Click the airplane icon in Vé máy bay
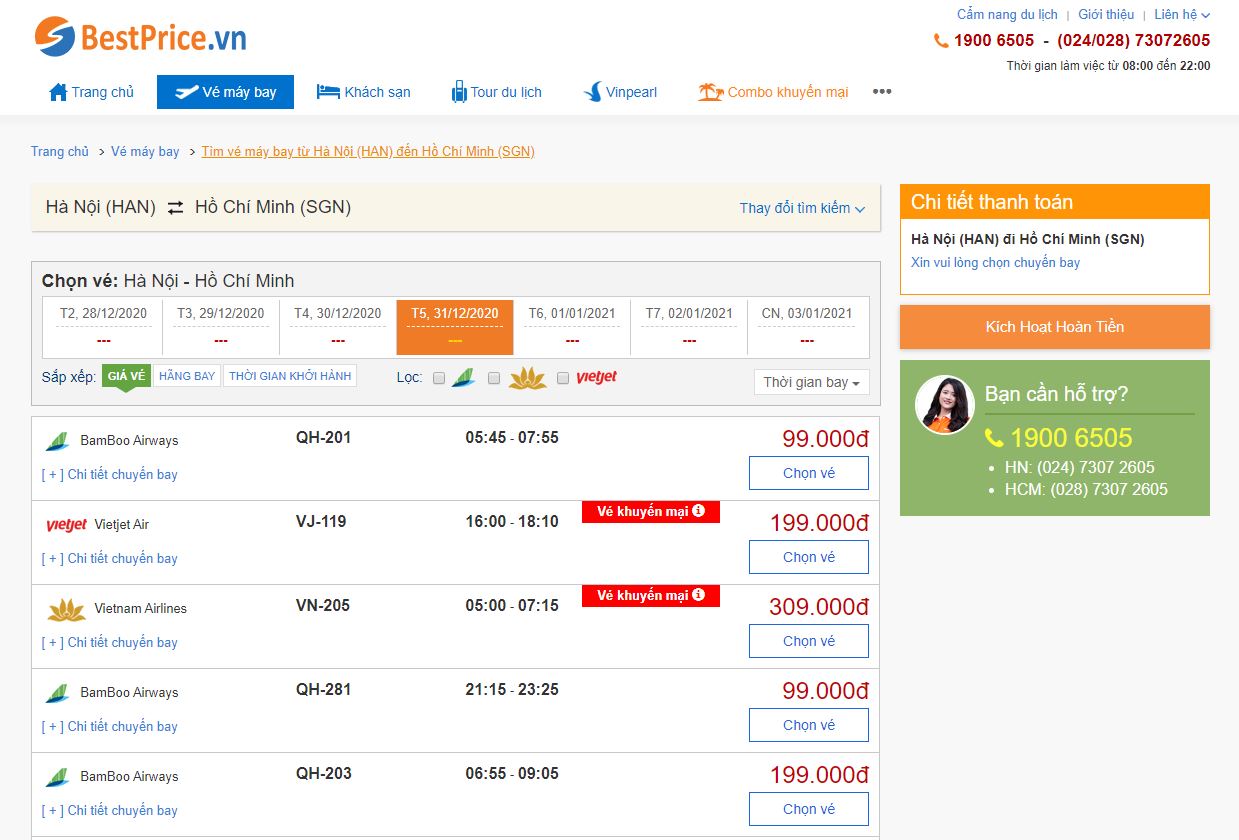This screenshot has height=840, width=1239. [x=186, y=92]
